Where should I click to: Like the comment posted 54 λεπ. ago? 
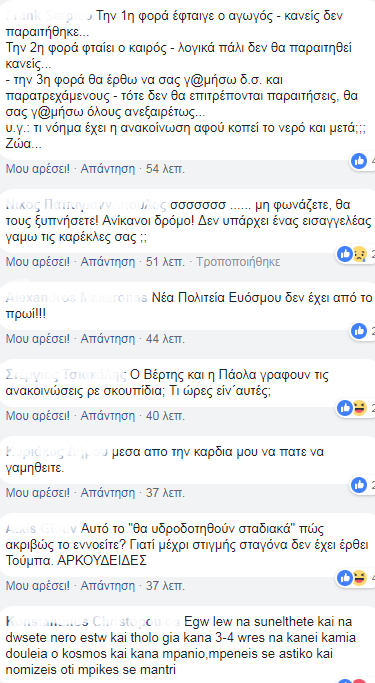37,169
